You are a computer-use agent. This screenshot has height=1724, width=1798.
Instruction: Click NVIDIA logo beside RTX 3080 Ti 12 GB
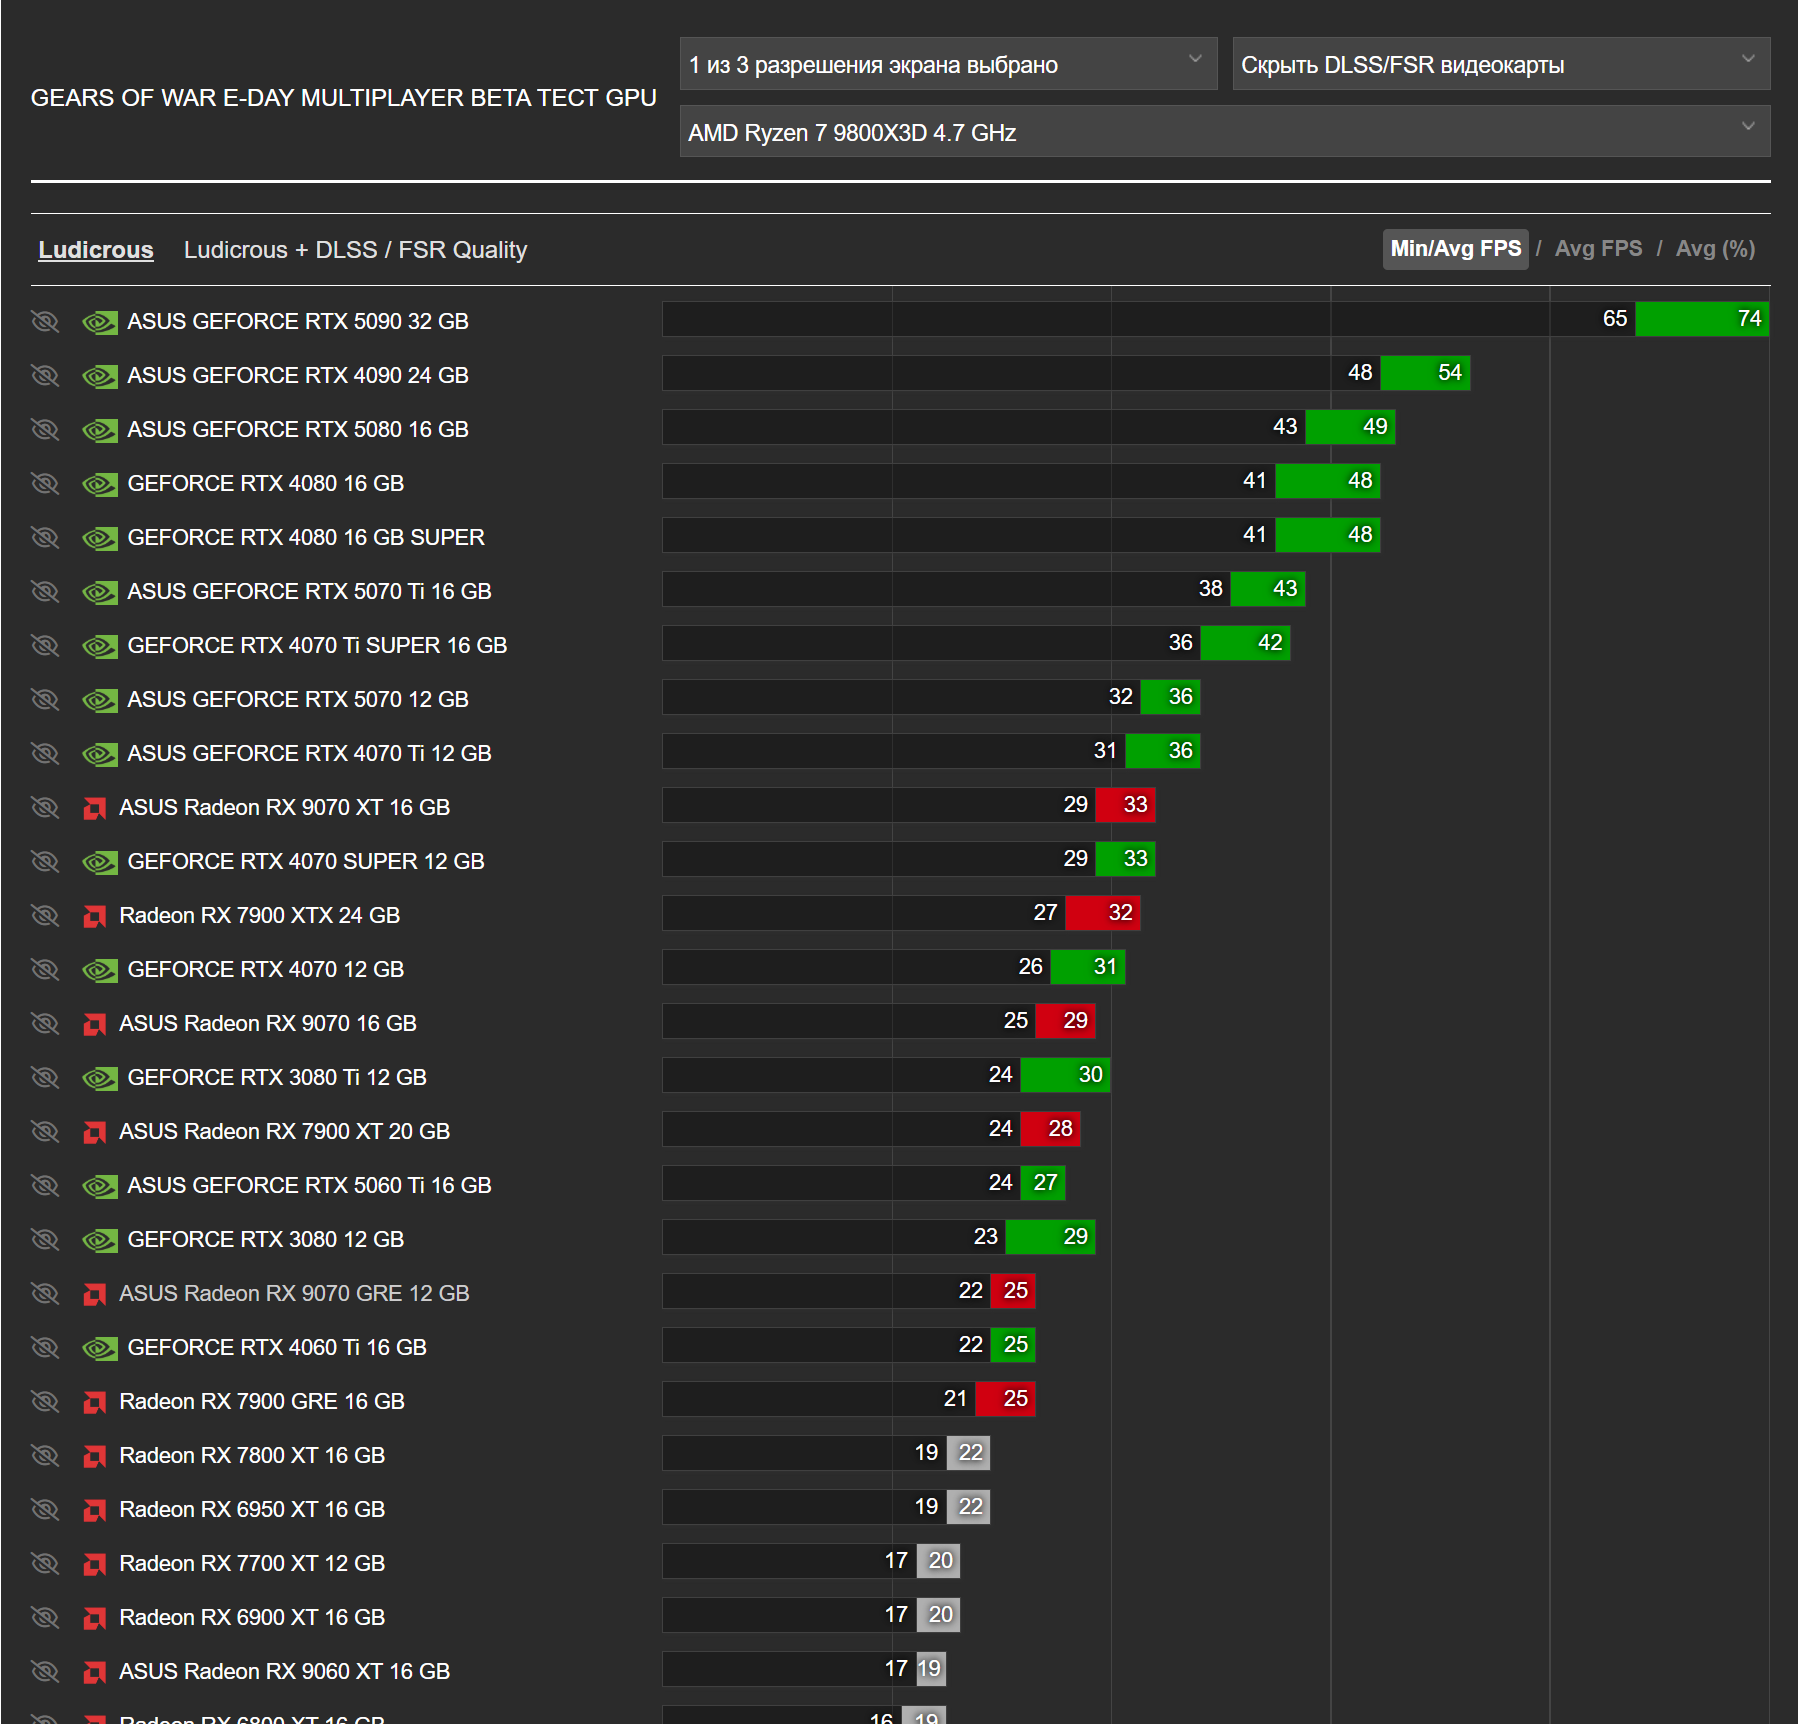pyautogui.click(x=100, y=1078)
